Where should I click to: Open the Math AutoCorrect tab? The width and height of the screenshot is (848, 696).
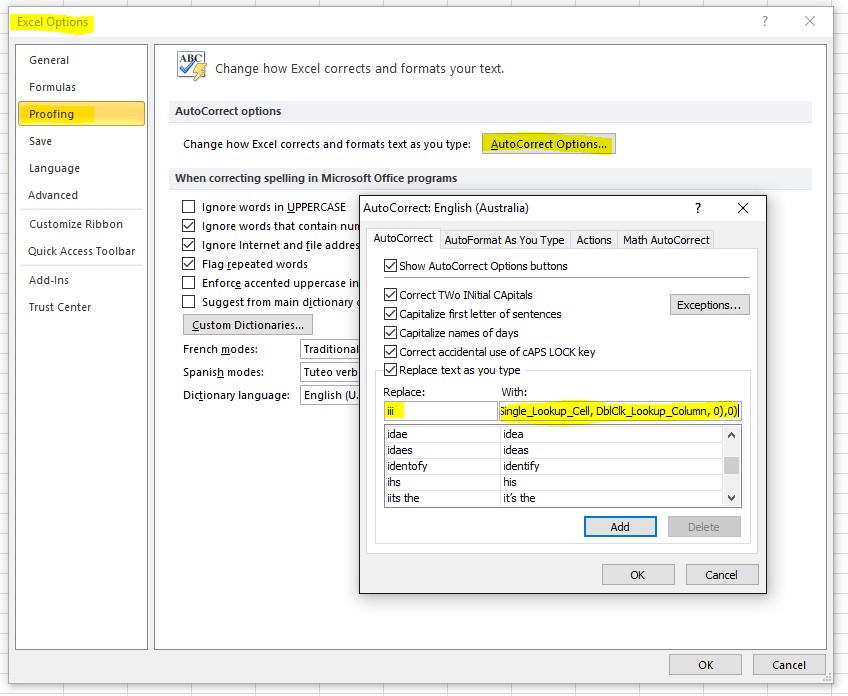pyautogui.click(x=666, y=240)
